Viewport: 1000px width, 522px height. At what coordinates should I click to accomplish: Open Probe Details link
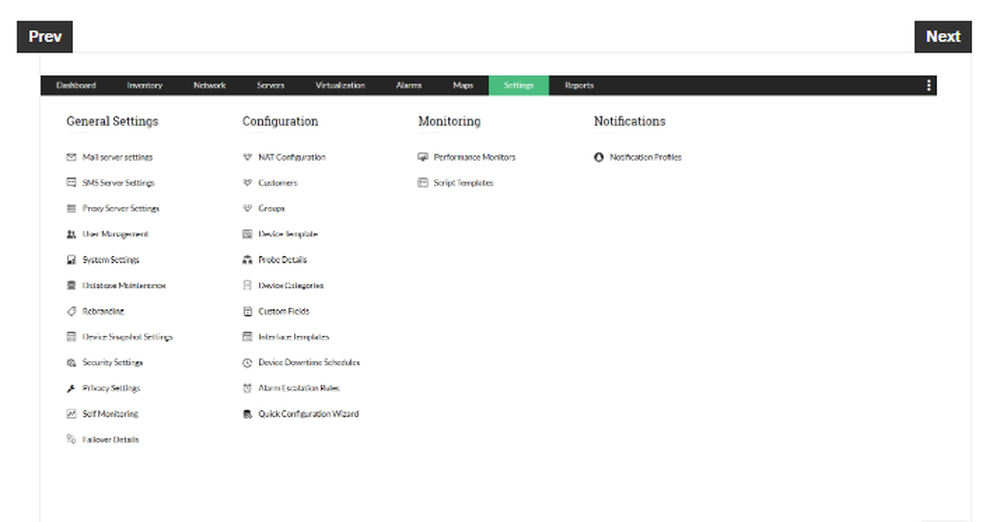click(283, 260)
